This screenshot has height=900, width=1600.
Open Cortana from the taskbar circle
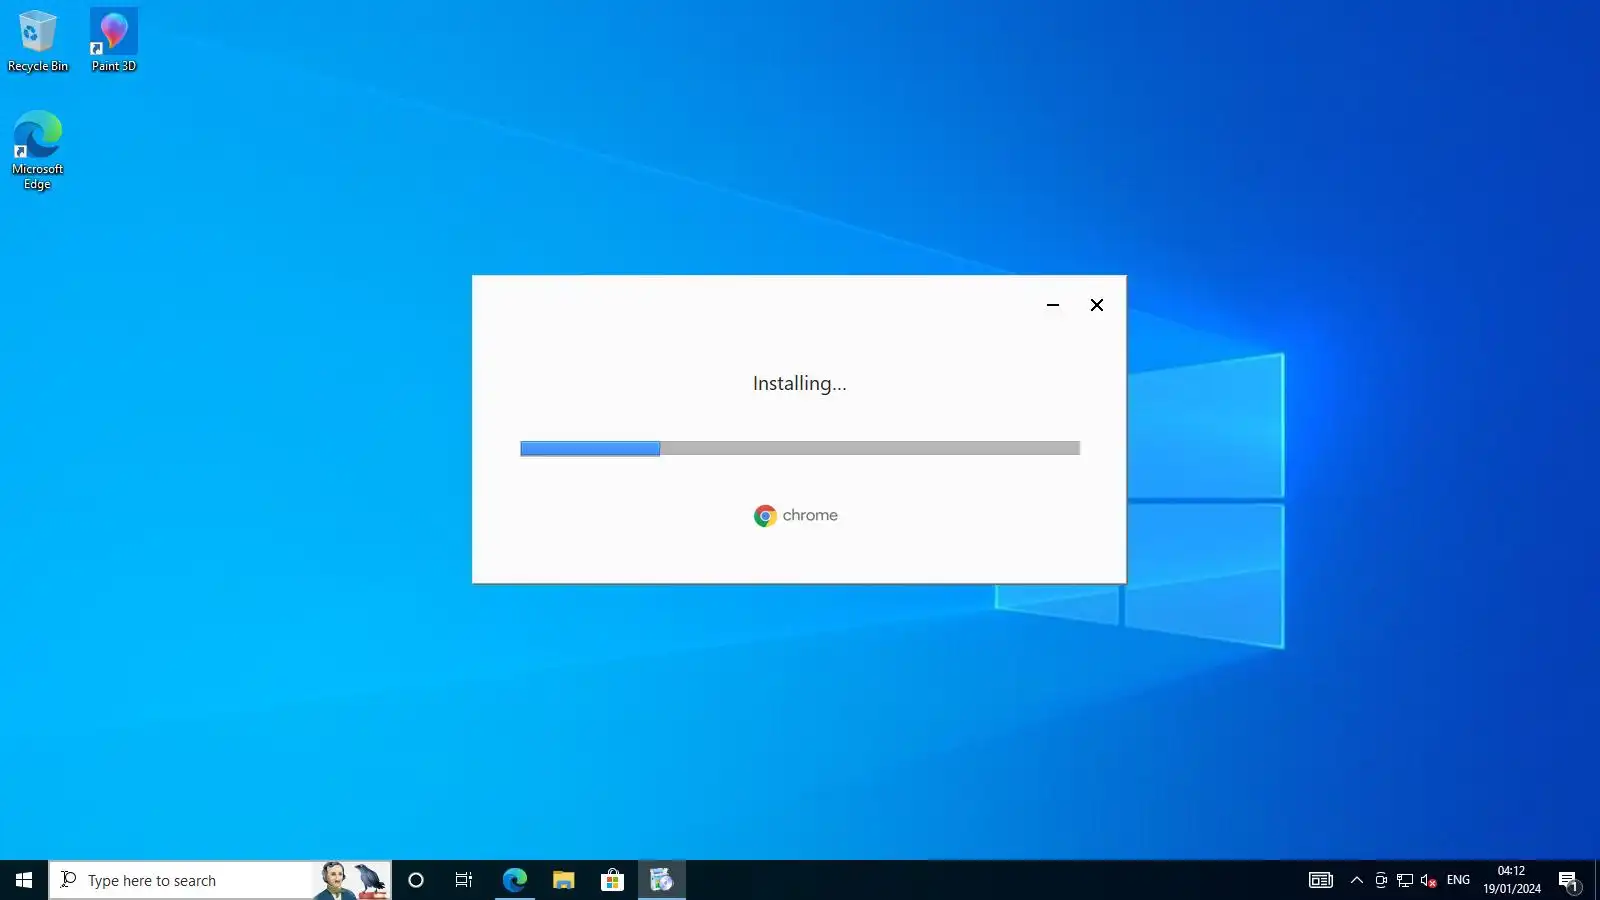(416, 880)
